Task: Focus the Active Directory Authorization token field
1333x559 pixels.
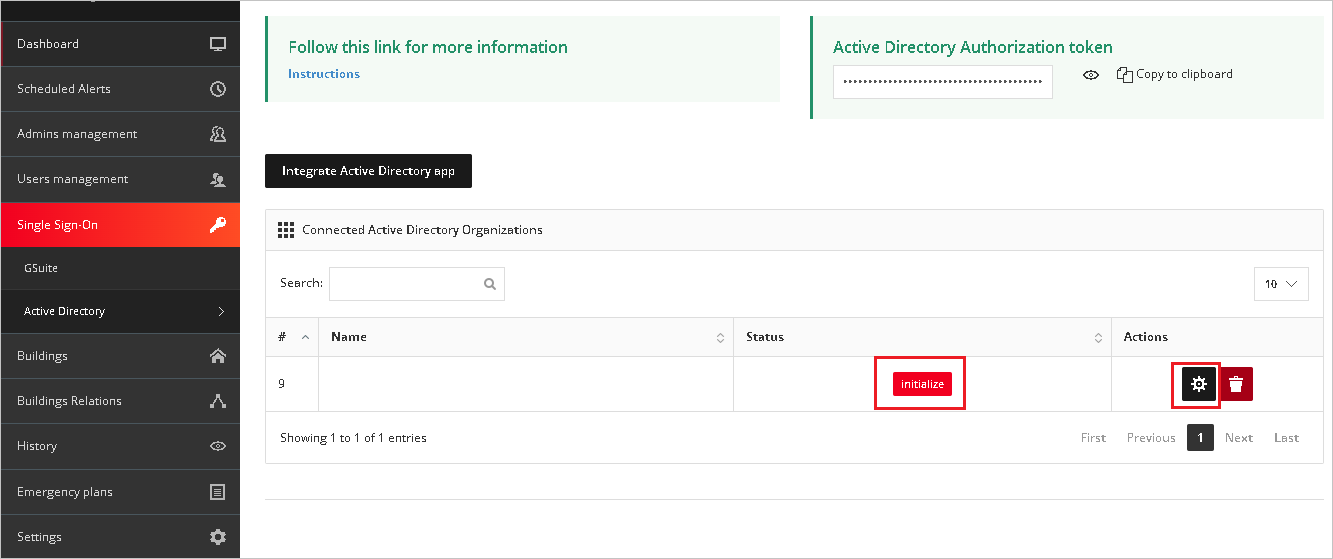Action: coord(943,82)
